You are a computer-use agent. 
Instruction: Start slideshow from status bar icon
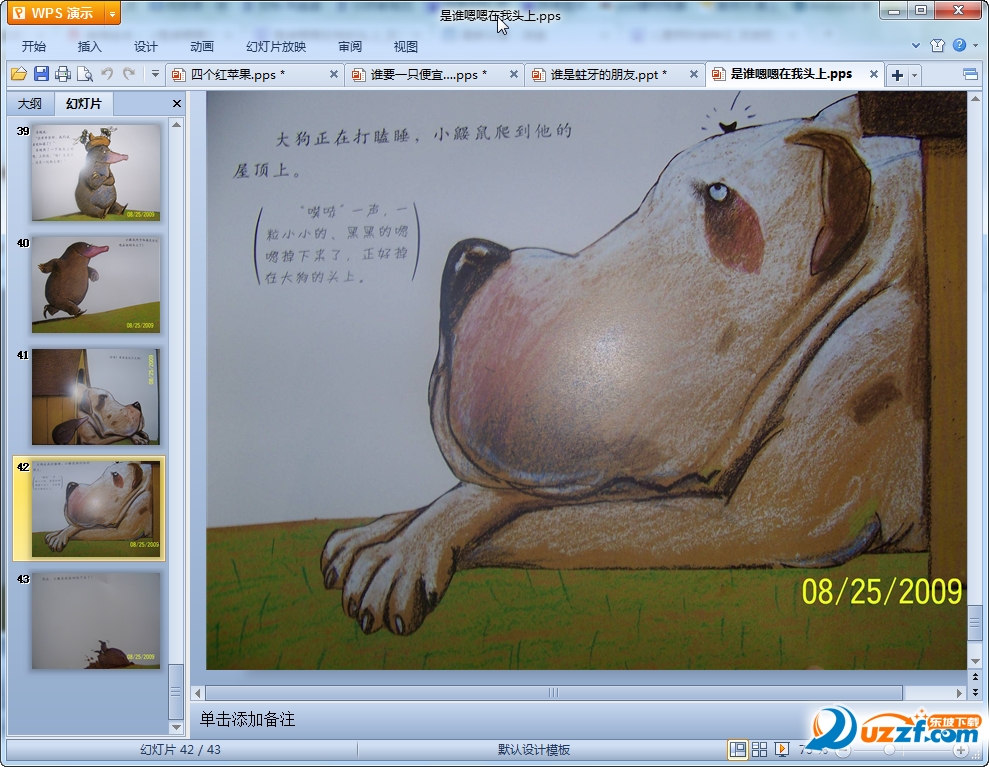tap(781, 749)
